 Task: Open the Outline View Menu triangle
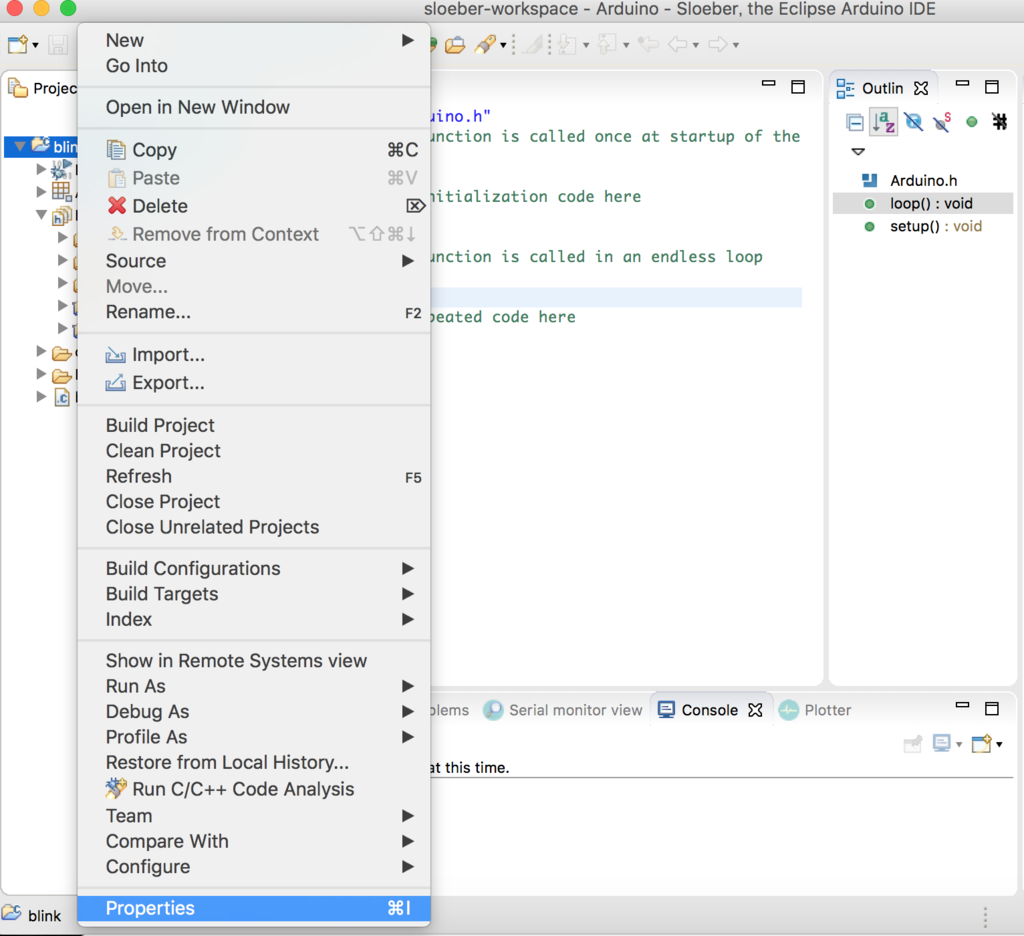[x=858, y=152]
